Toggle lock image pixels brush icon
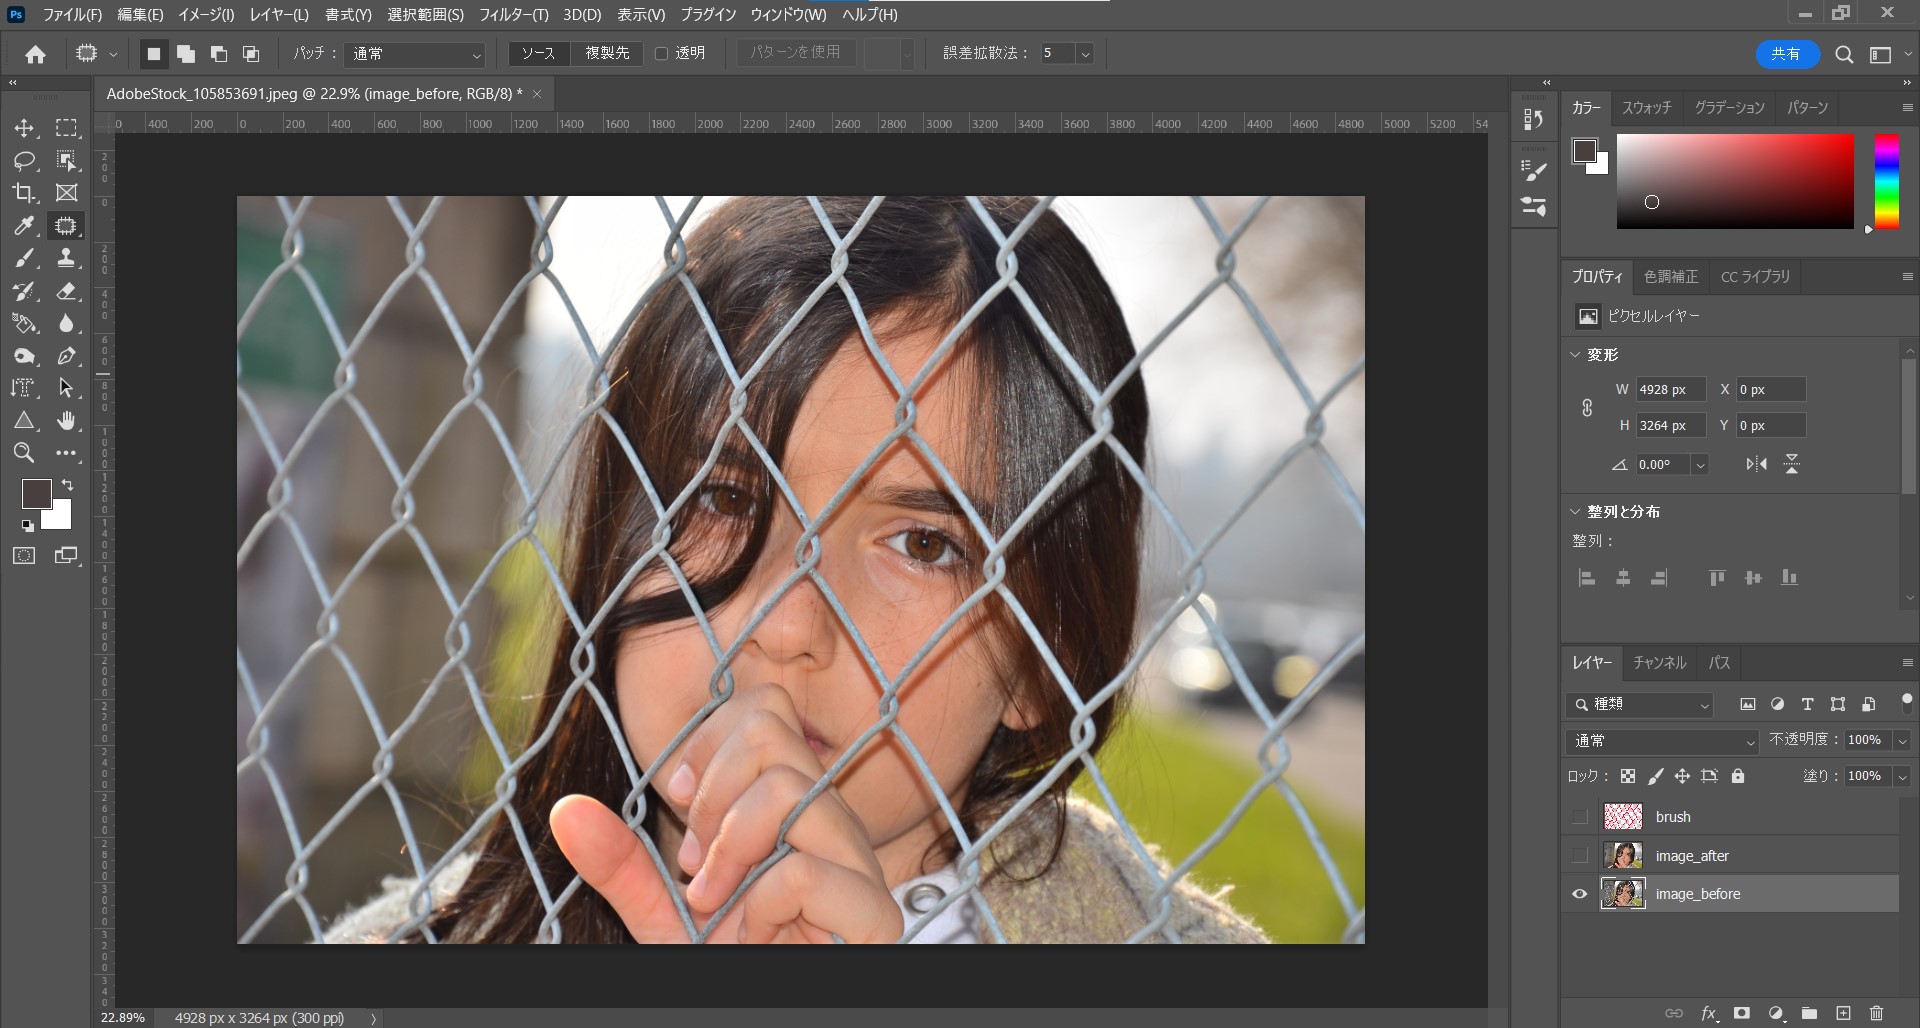 pyautogui.click(x=1656, y=776)
